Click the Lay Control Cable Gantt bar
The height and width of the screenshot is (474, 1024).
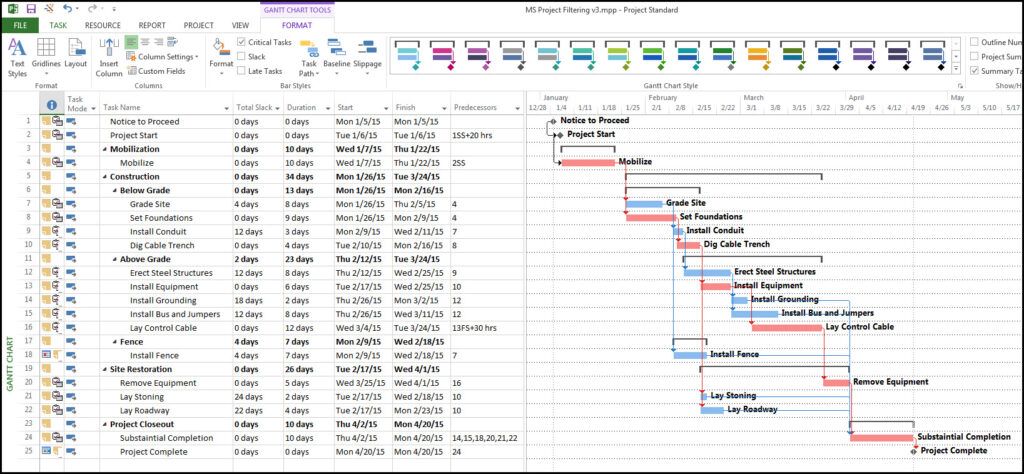coord(787,327)
